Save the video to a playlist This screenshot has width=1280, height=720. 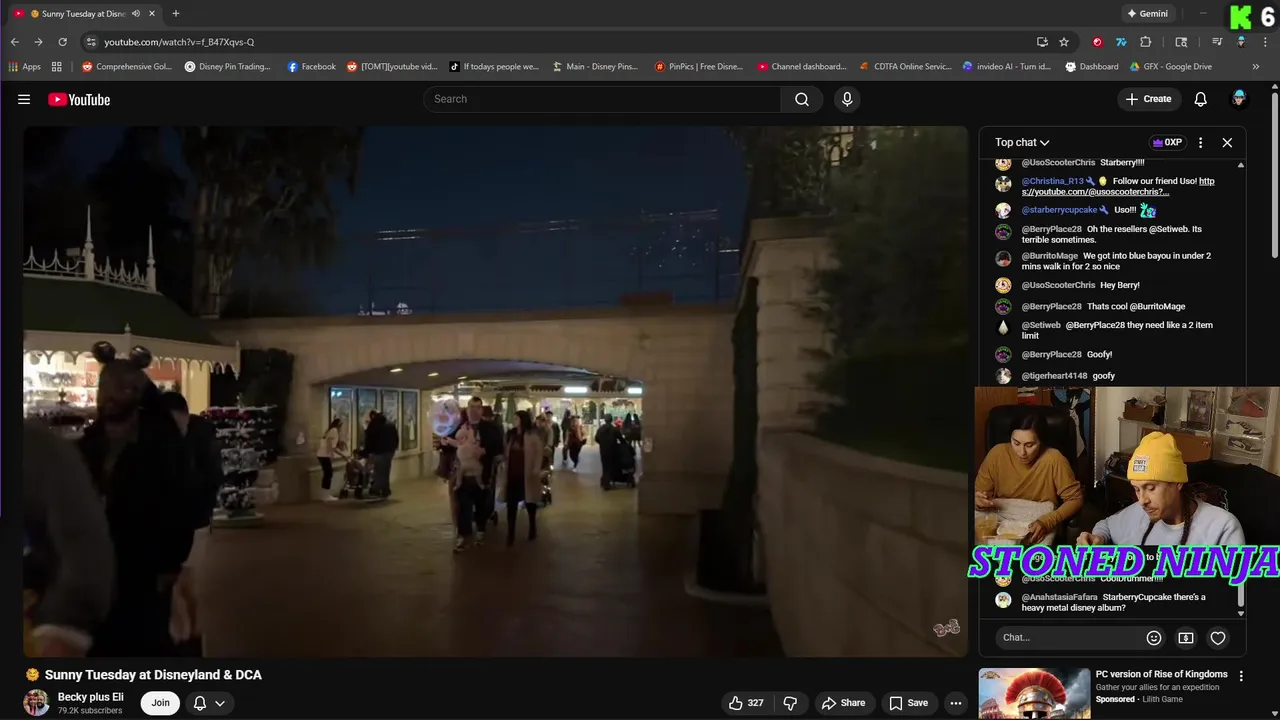pos(908,703)
